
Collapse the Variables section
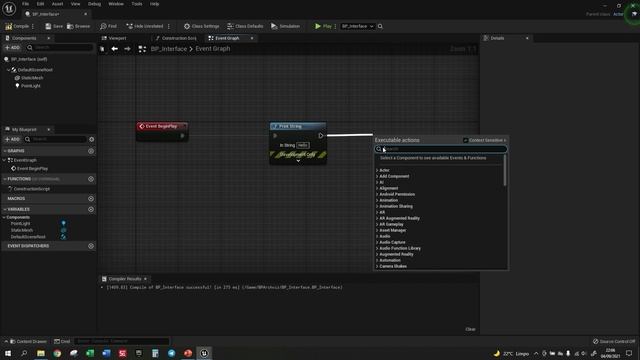5,209
